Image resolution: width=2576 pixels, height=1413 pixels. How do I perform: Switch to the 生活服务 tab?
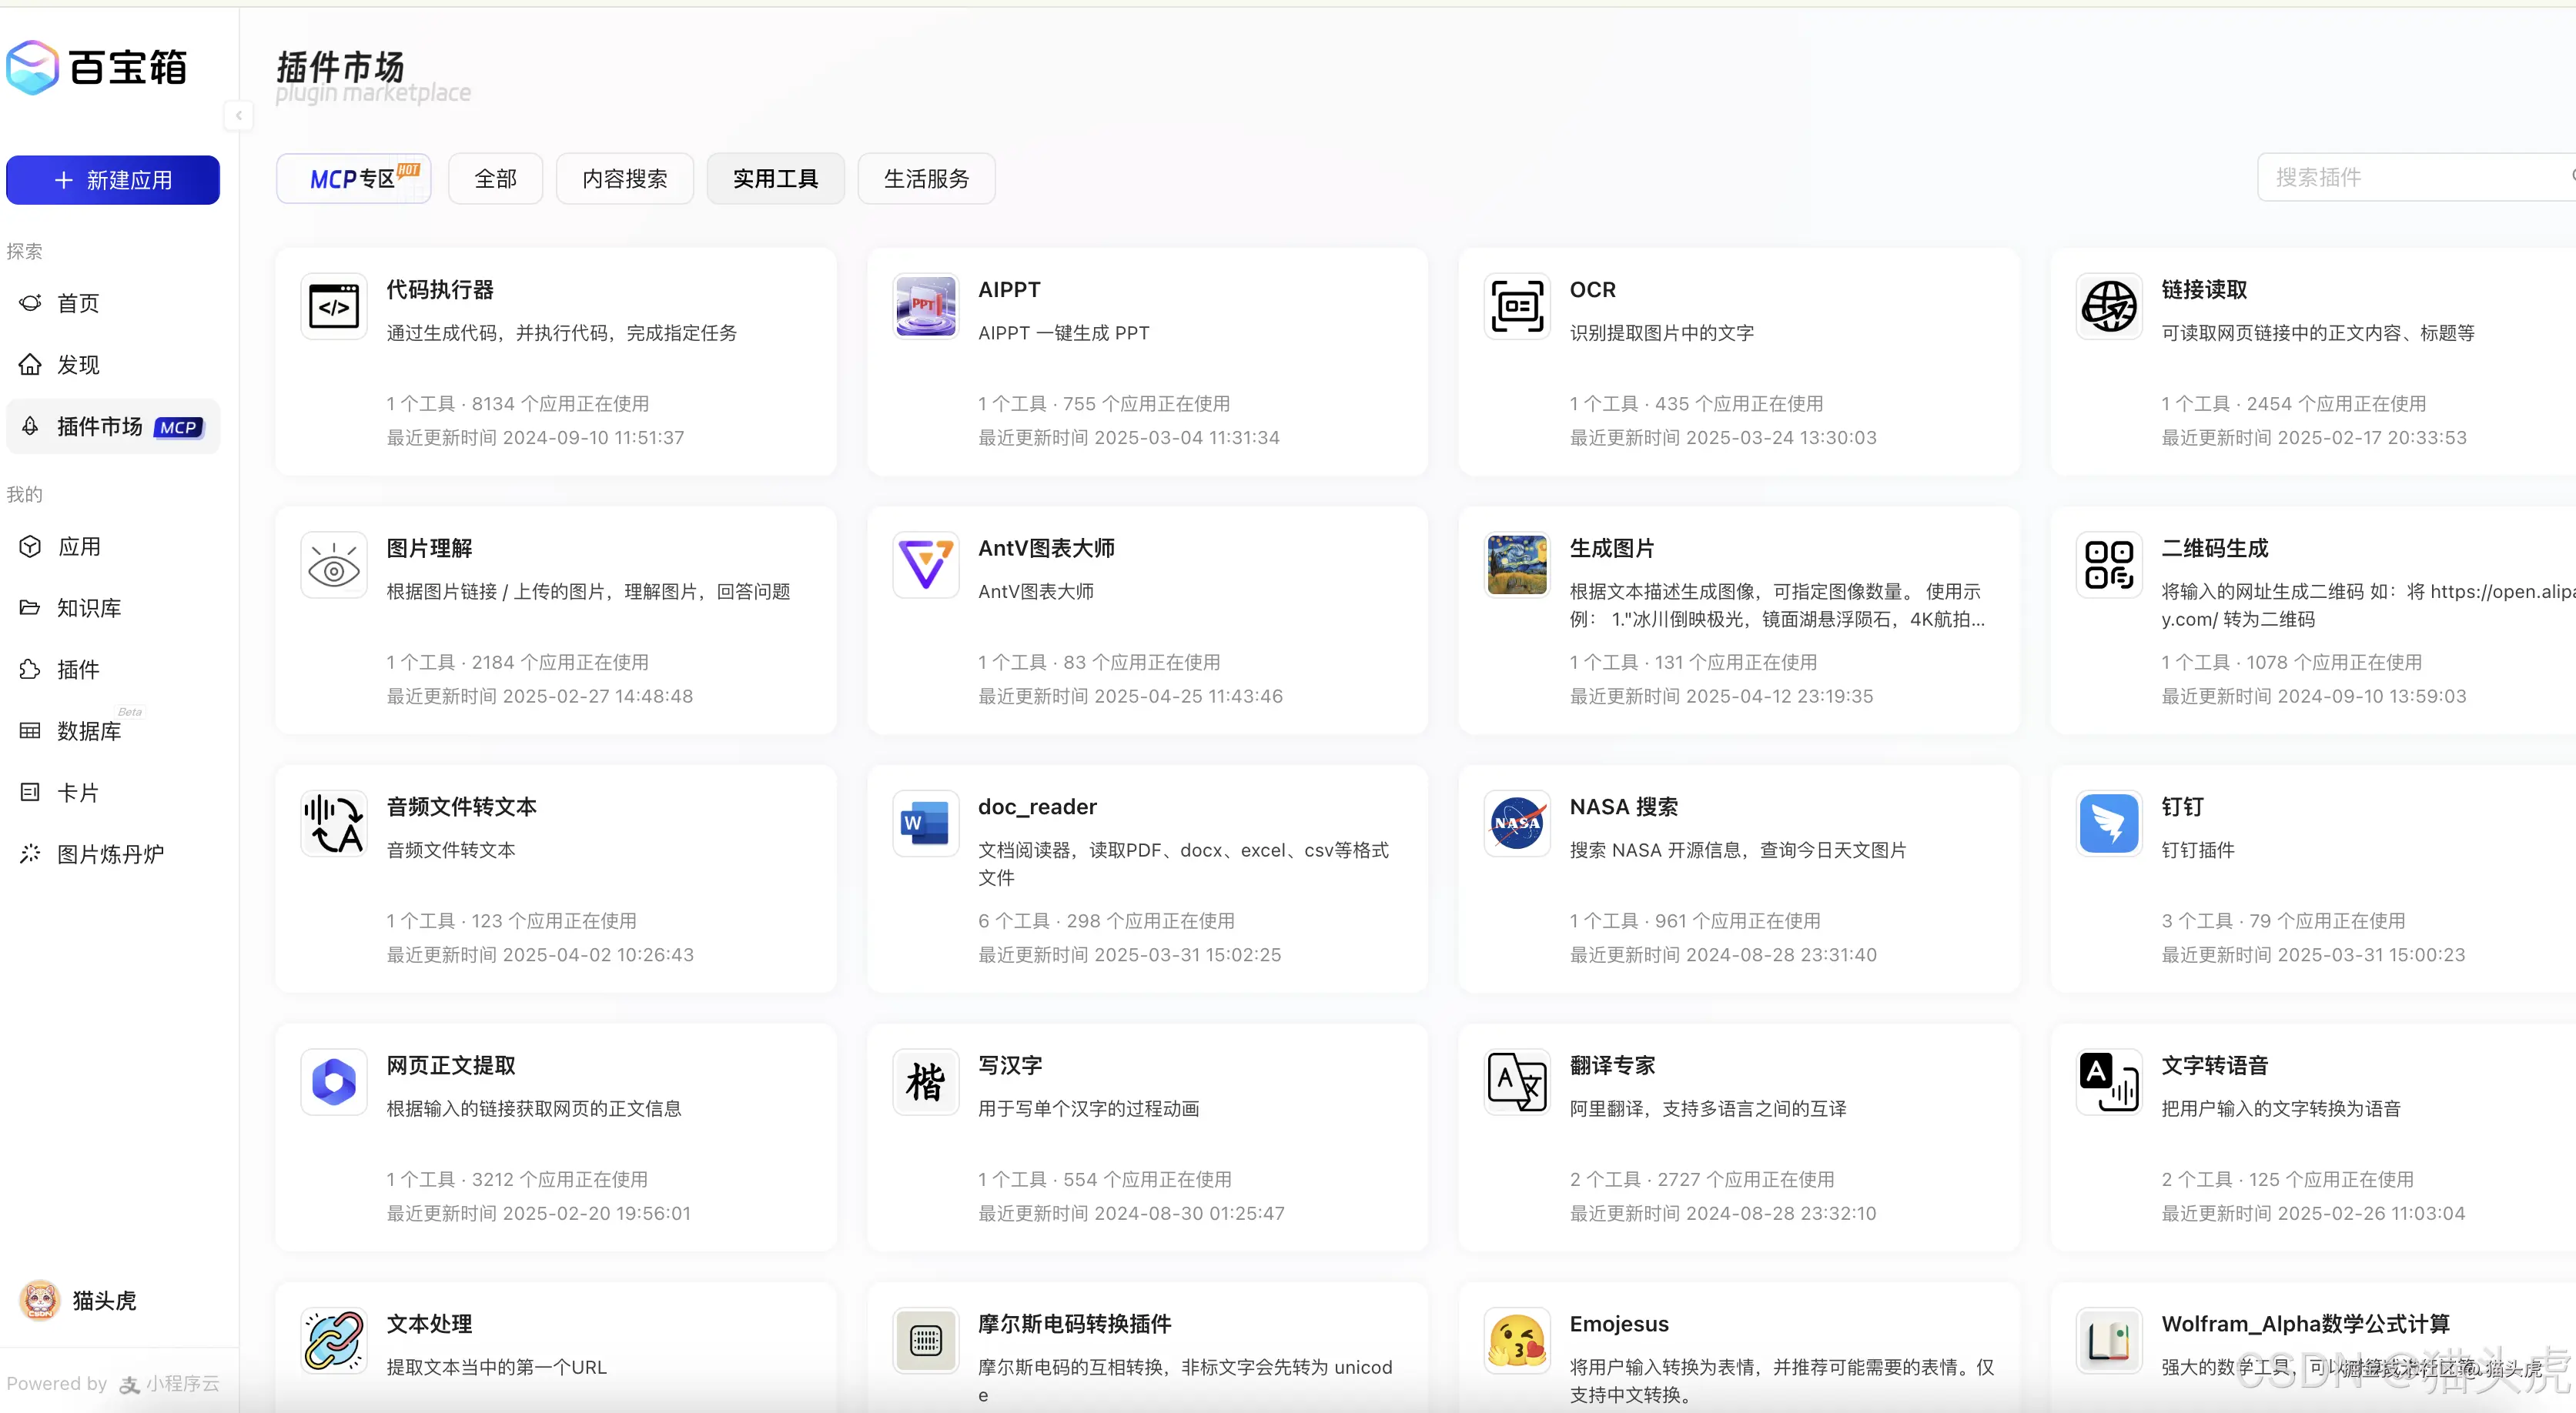coord(925,178)
